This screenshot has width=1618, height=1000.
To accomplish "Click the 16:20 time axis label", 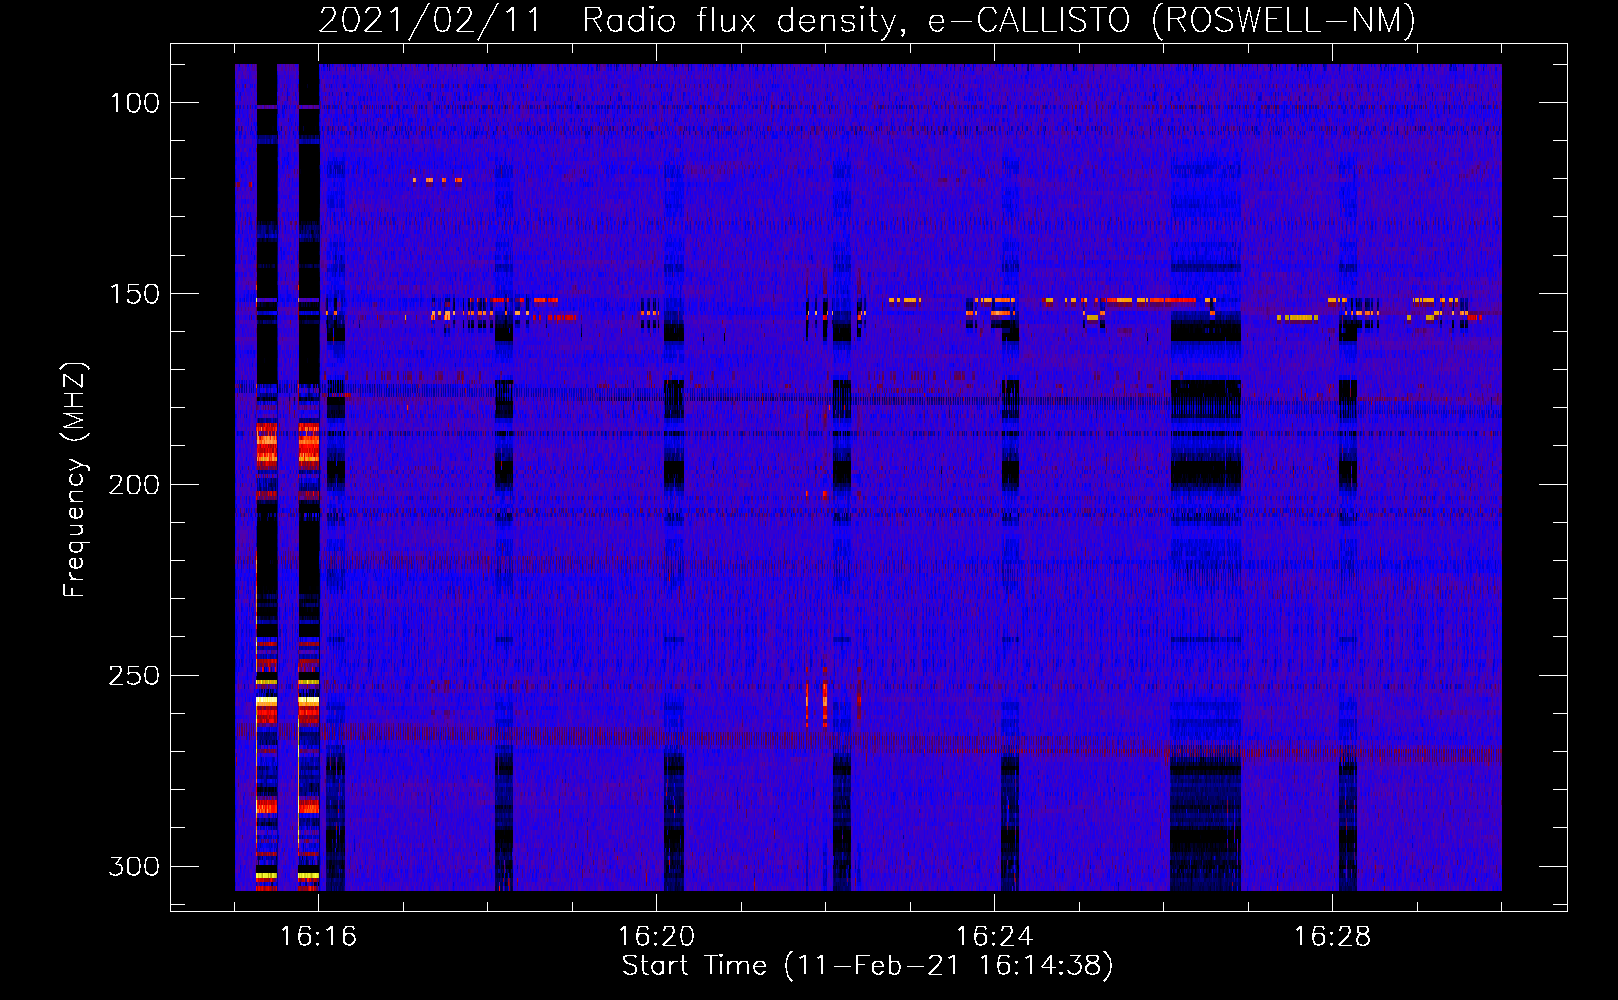I will [656, 937].
